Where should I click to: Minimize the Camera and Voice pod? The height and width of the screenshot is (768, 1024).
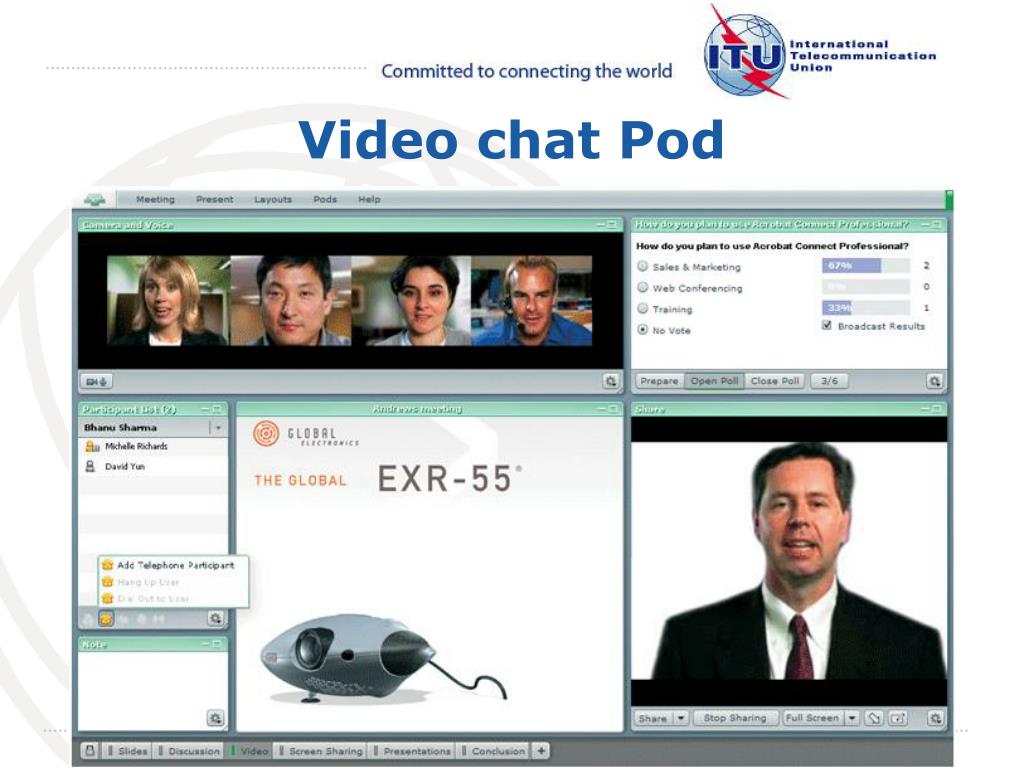pos(600,225)
